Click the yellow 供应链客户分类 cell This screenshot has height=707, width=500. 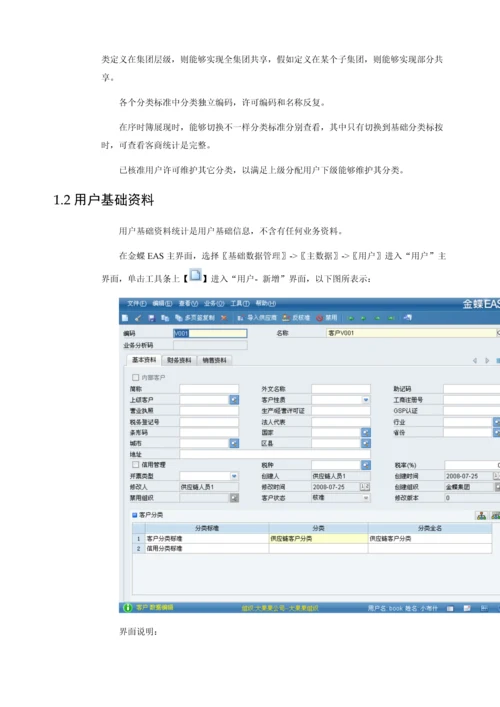(318, 538)
